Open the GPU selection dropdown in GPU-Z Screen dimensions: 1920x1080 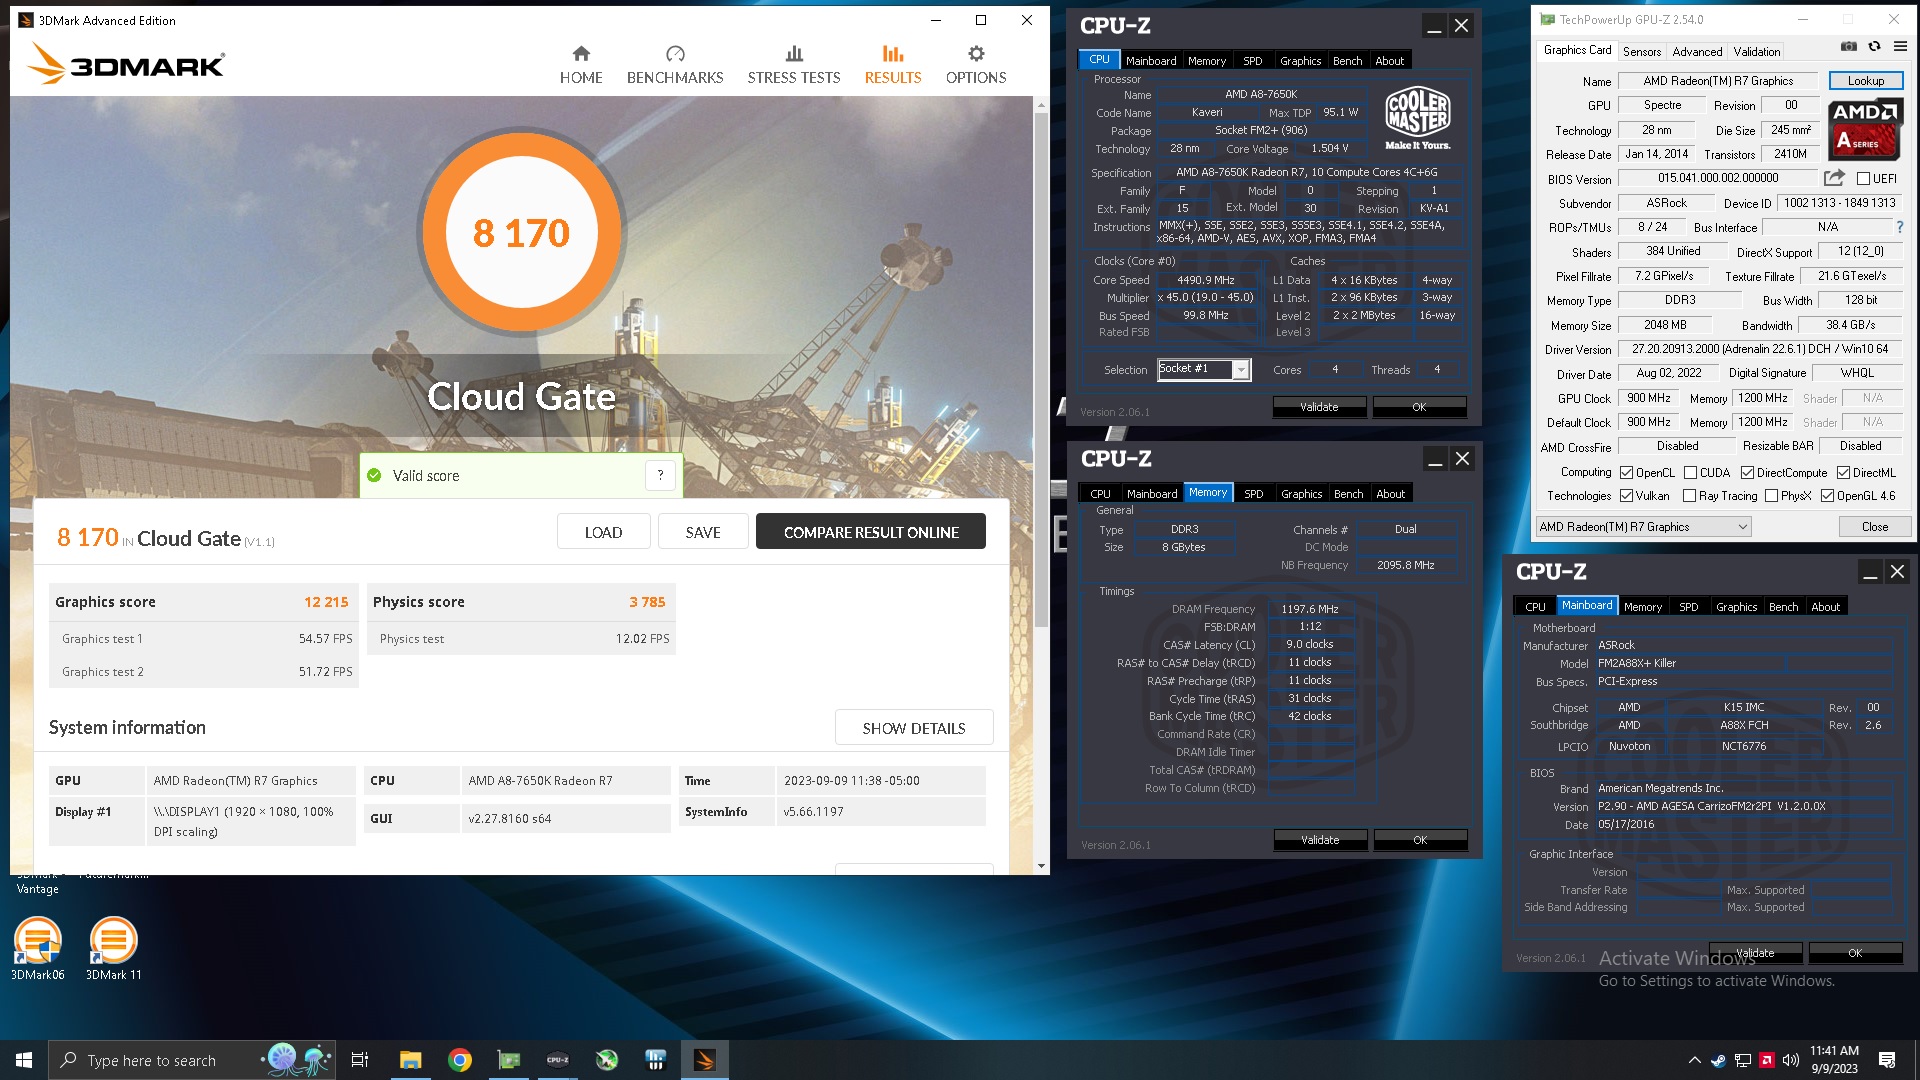click(1644, 527)
